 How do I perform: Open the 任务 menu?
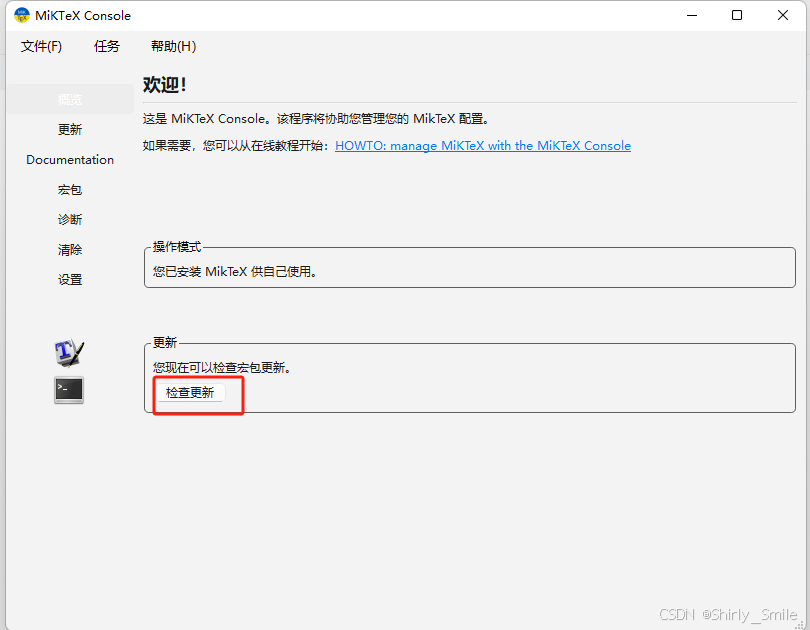(x=107, y=46)
